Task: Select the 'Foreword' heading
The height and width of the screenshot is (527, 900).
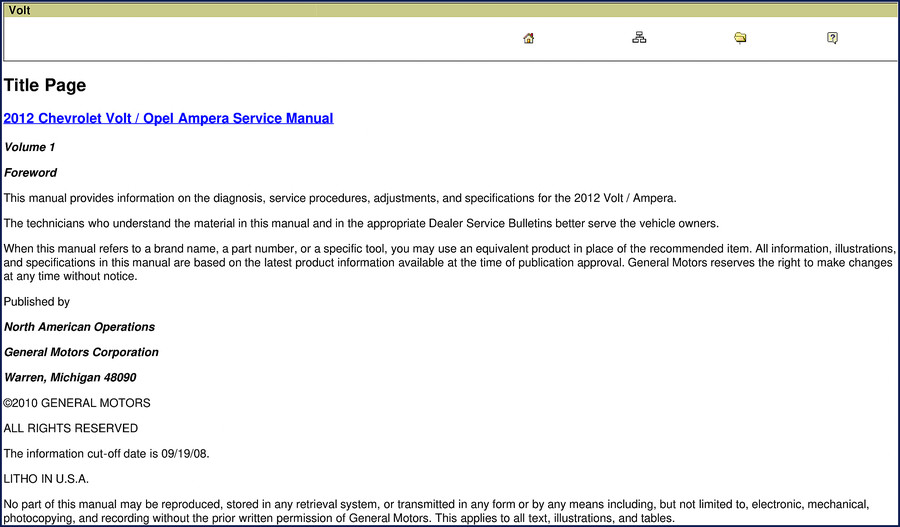Action: coord(30,172)
